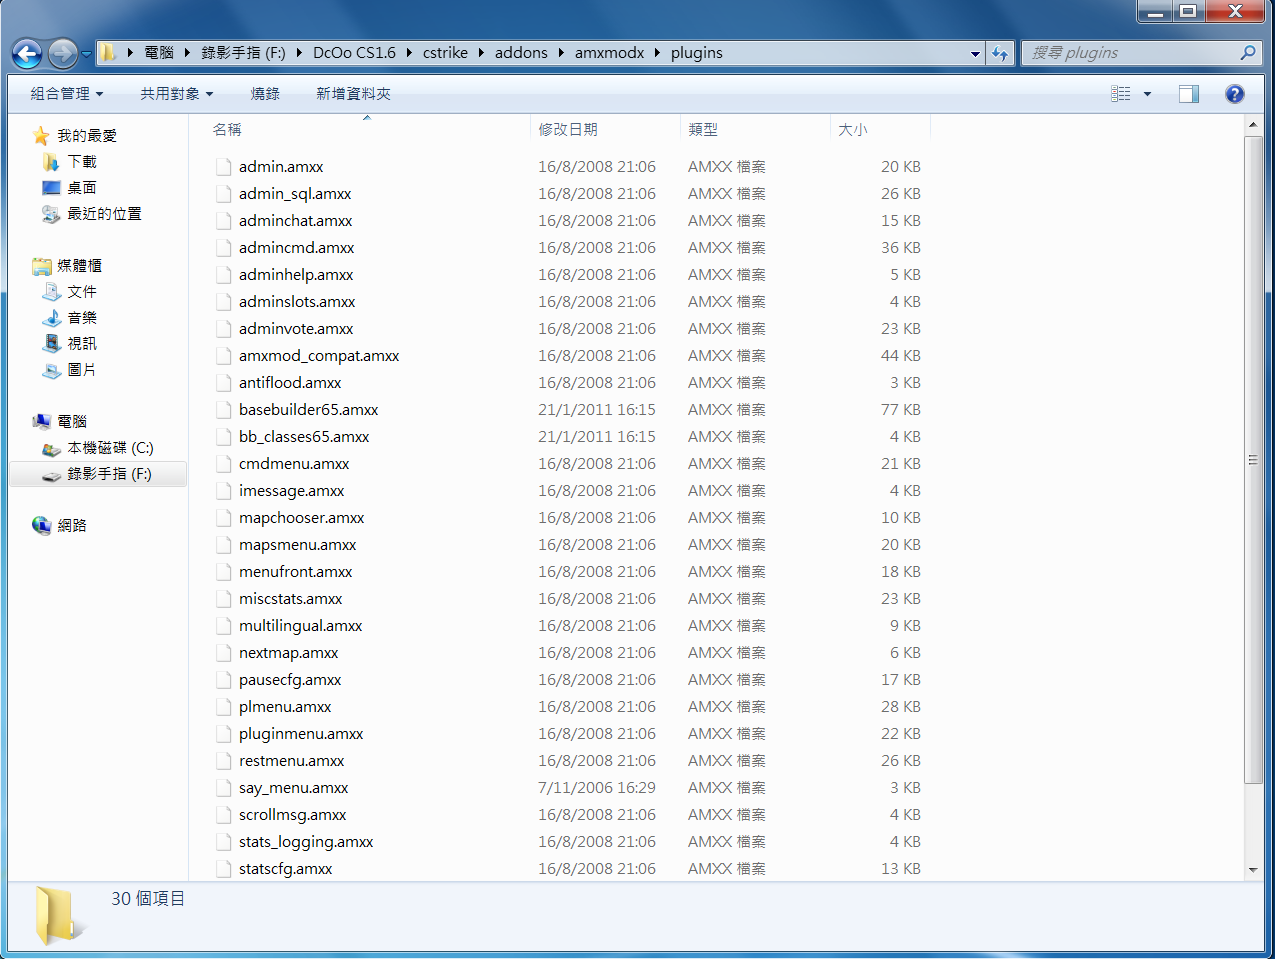
Task: Click the search plugins input field
Action: pyautogui.click(x=1130, y=53)
